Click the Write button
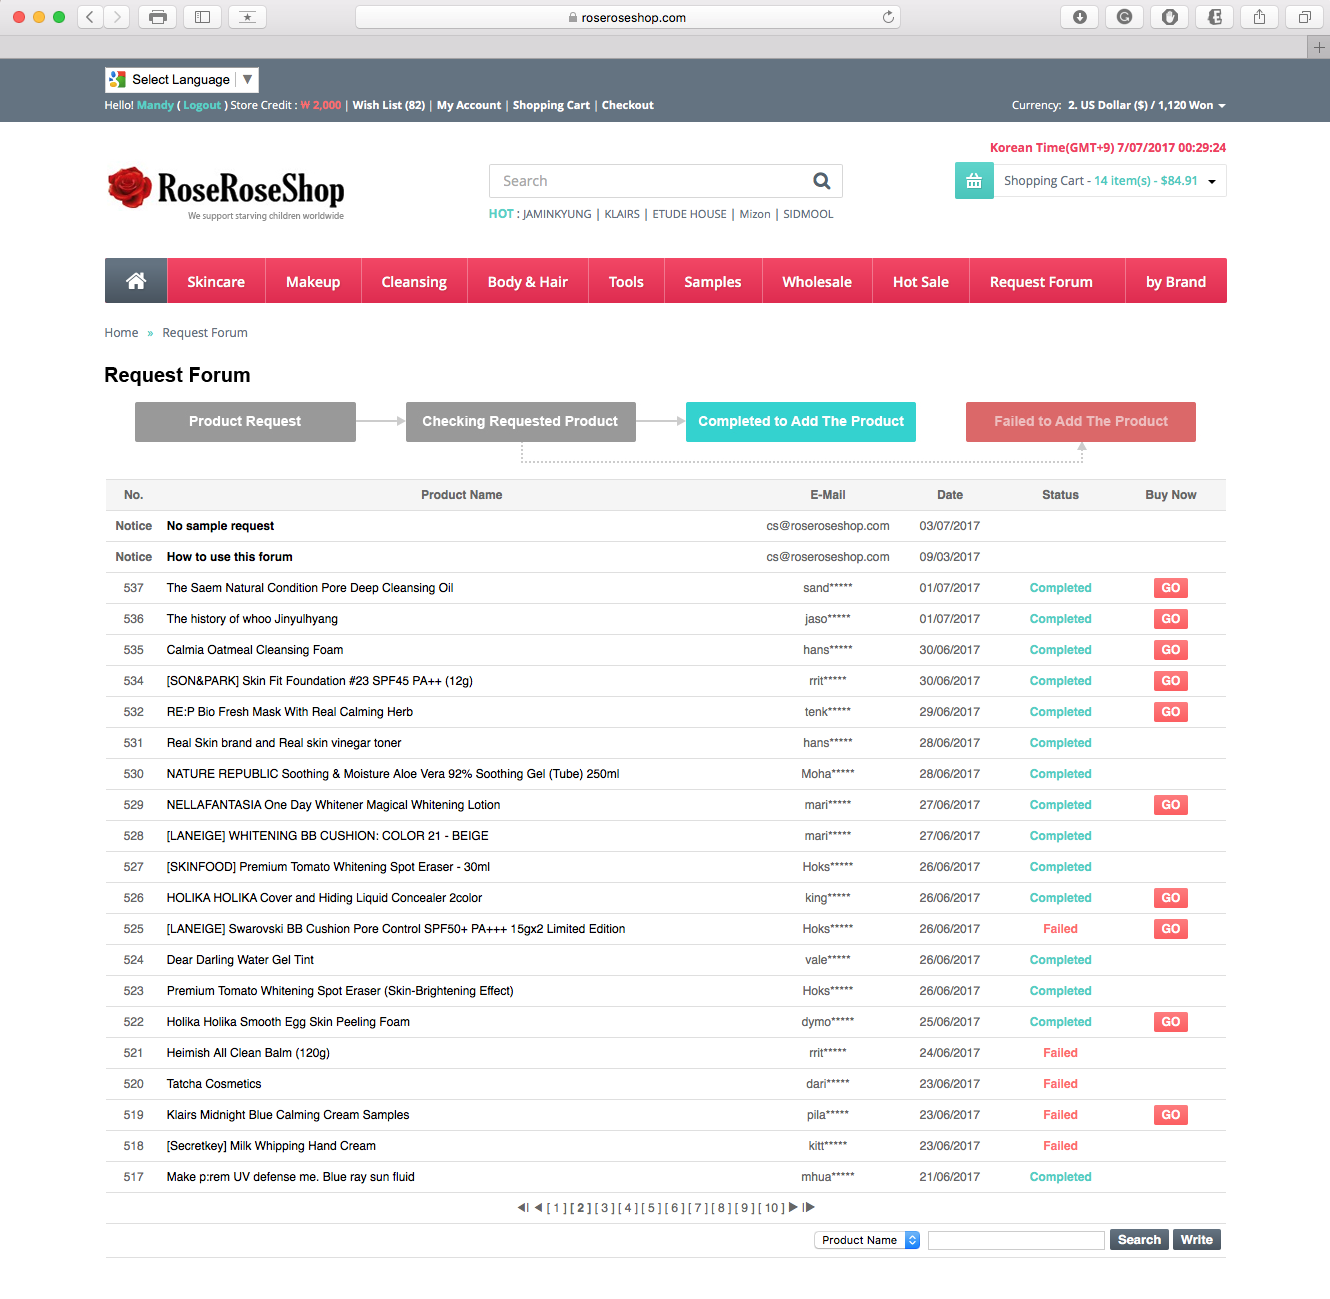1330x1299 pixels. [x=1197, y=1240]
